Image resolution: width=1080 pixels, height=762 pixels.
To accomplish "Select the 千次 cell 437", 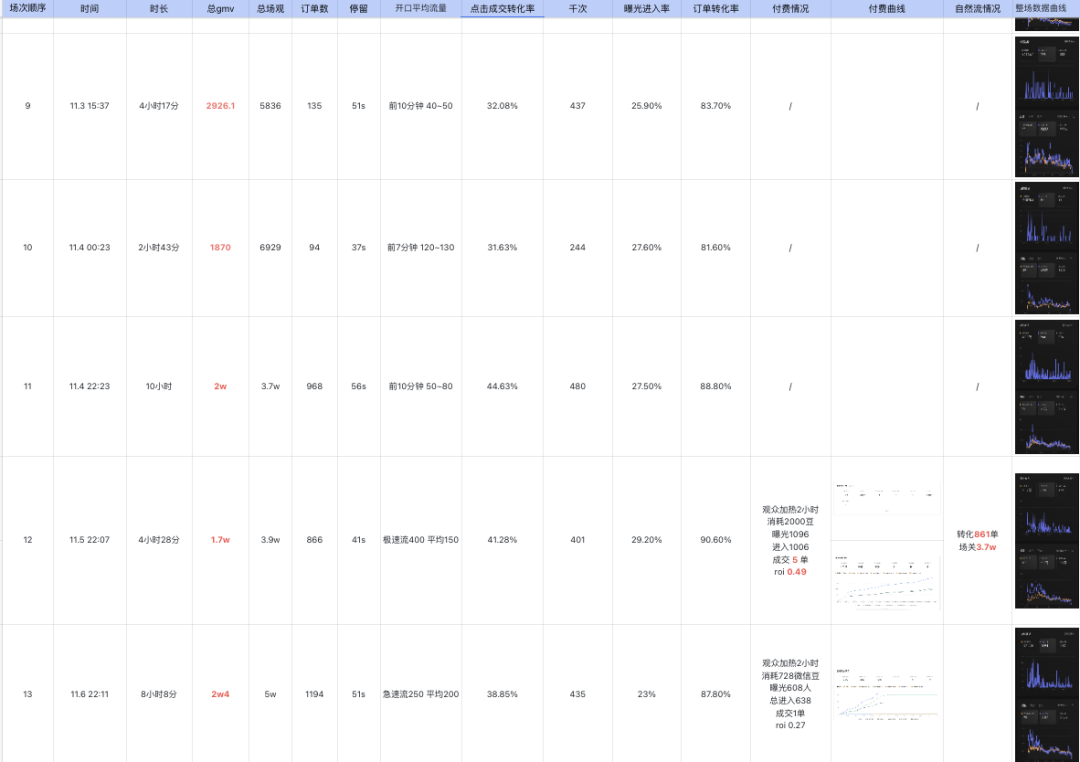I will pyautogui.click(x=578, y=106).
